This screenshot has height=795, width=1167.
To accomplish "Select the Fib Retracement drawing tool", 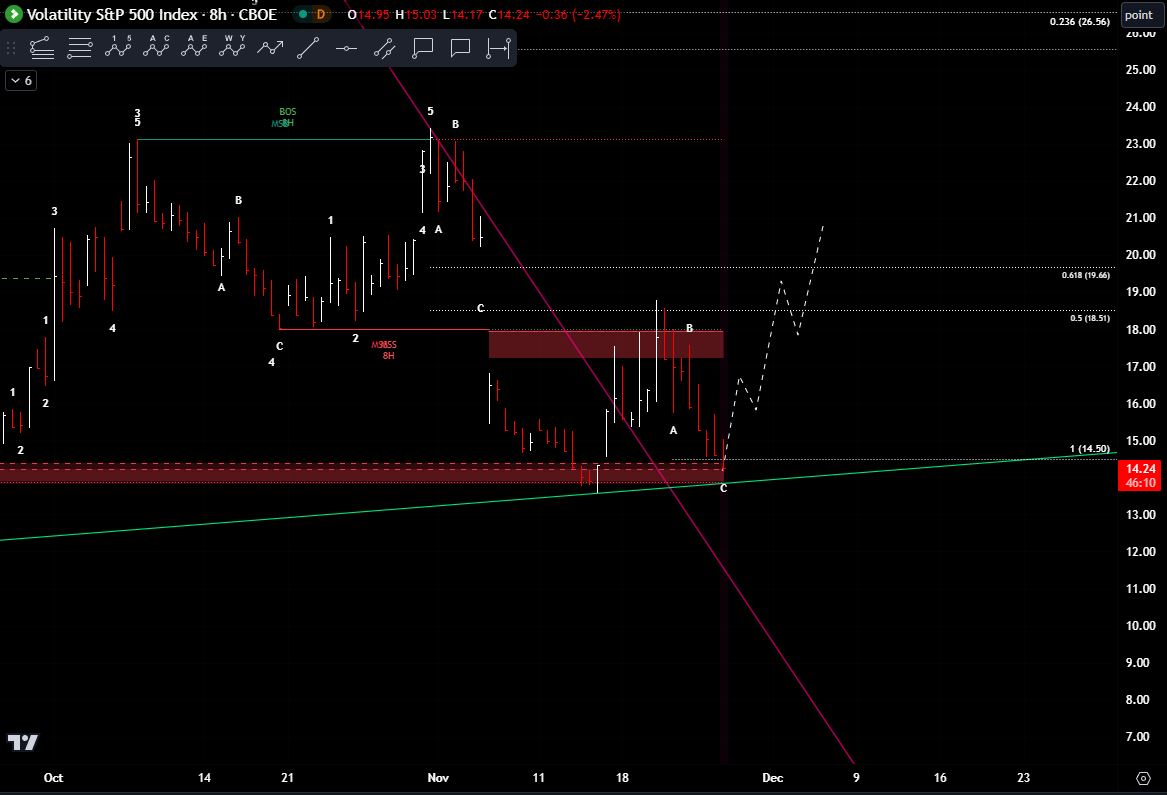I will 42,48.
